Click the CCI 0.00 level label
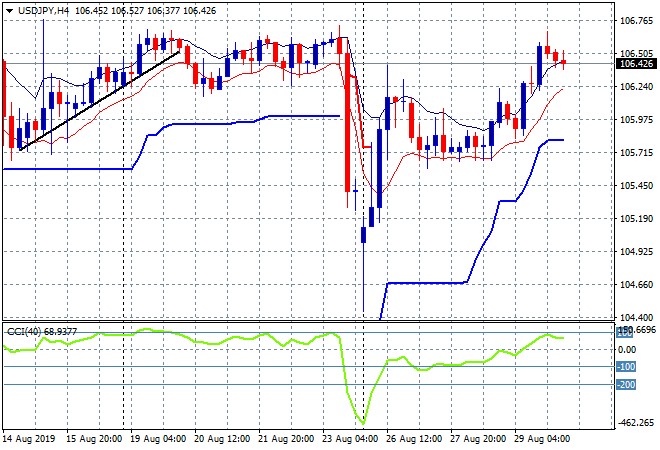660x450 pixels. coord(627,349)
